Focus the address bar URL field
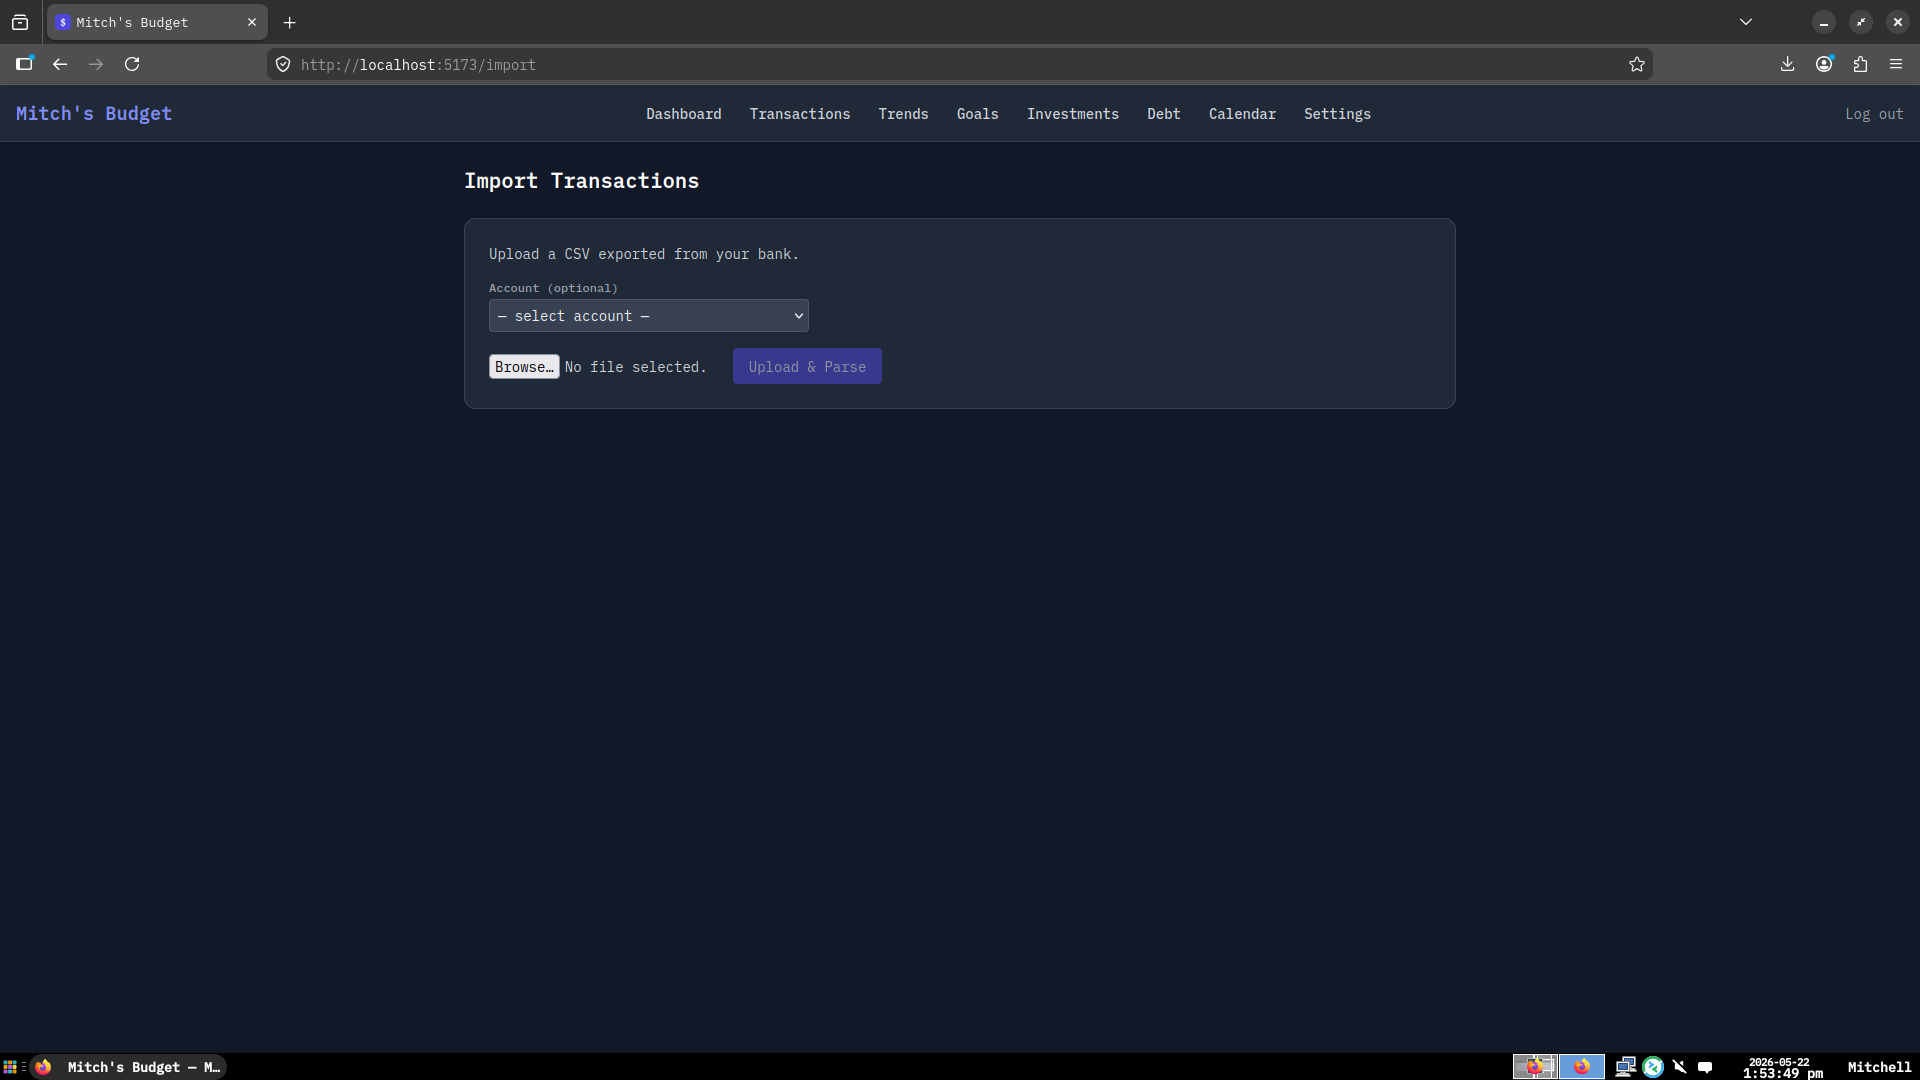The width and height of the screenshot is (1920, 1080). pyautogui.click(x=960, y=64)
